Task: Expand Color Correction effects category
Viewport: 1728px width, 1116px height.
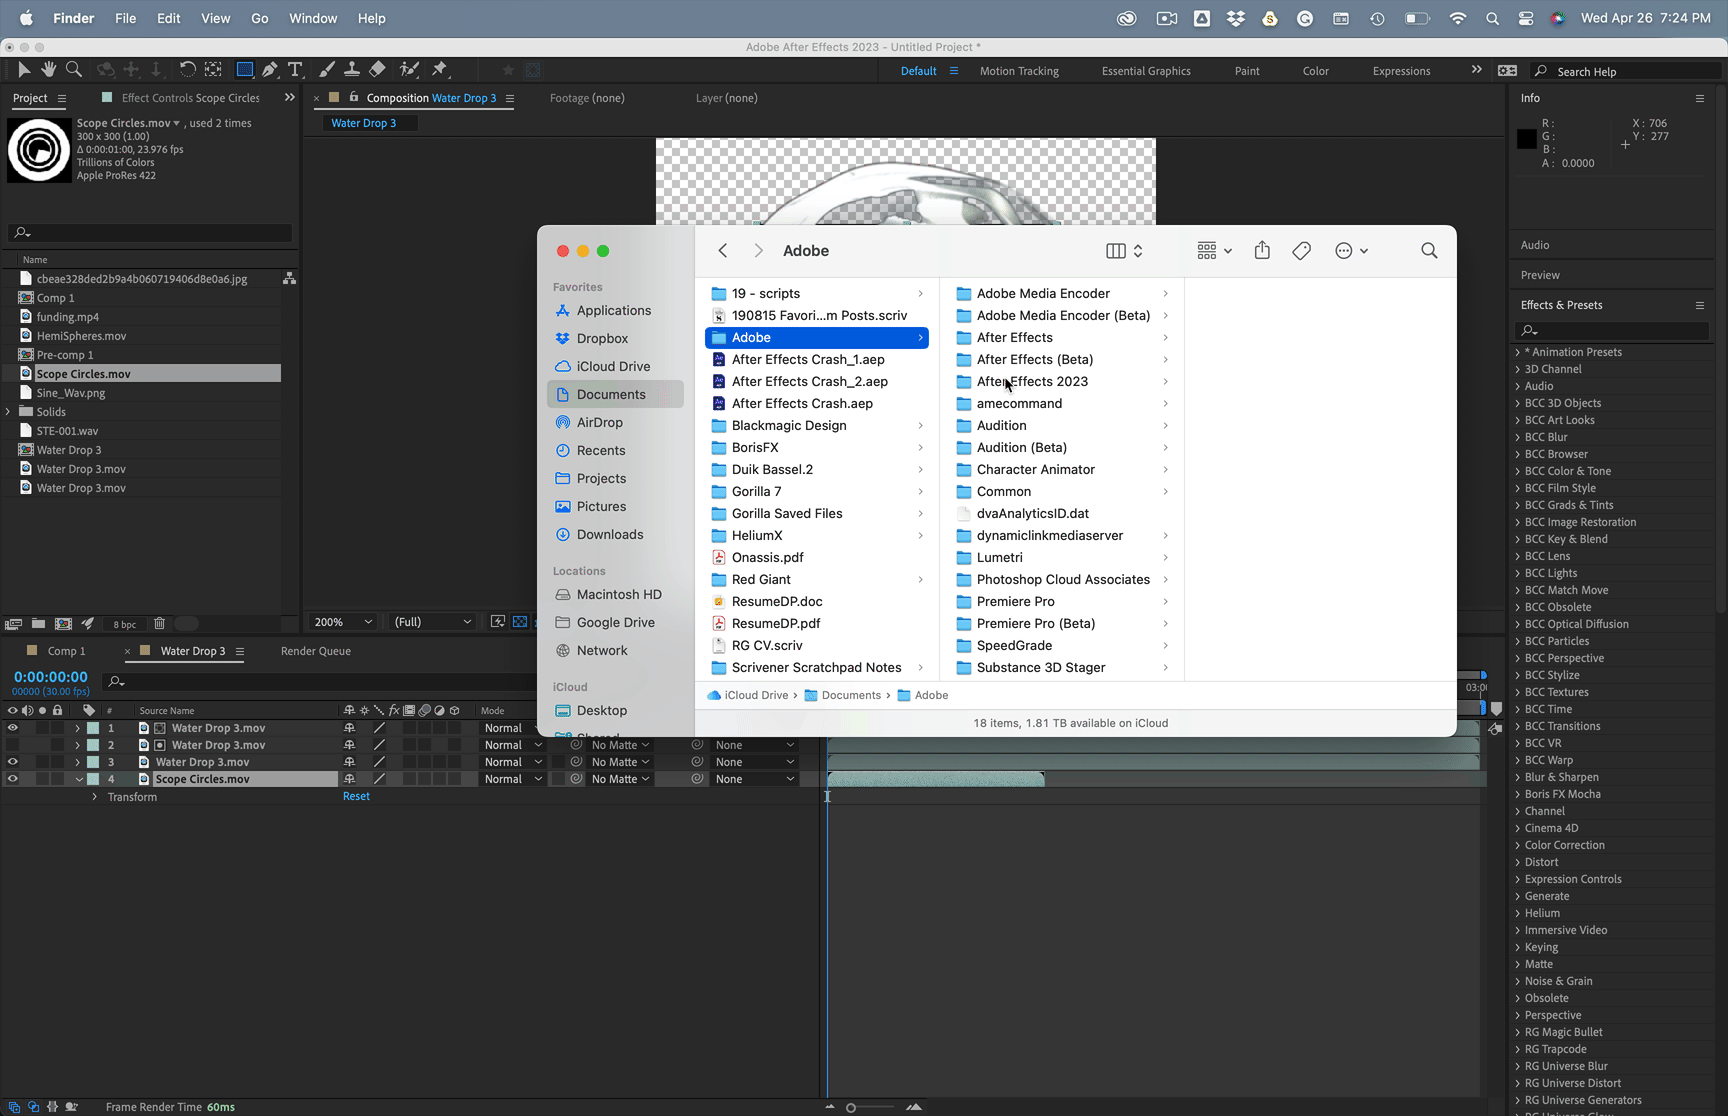Action: [x=1518, y=845]
